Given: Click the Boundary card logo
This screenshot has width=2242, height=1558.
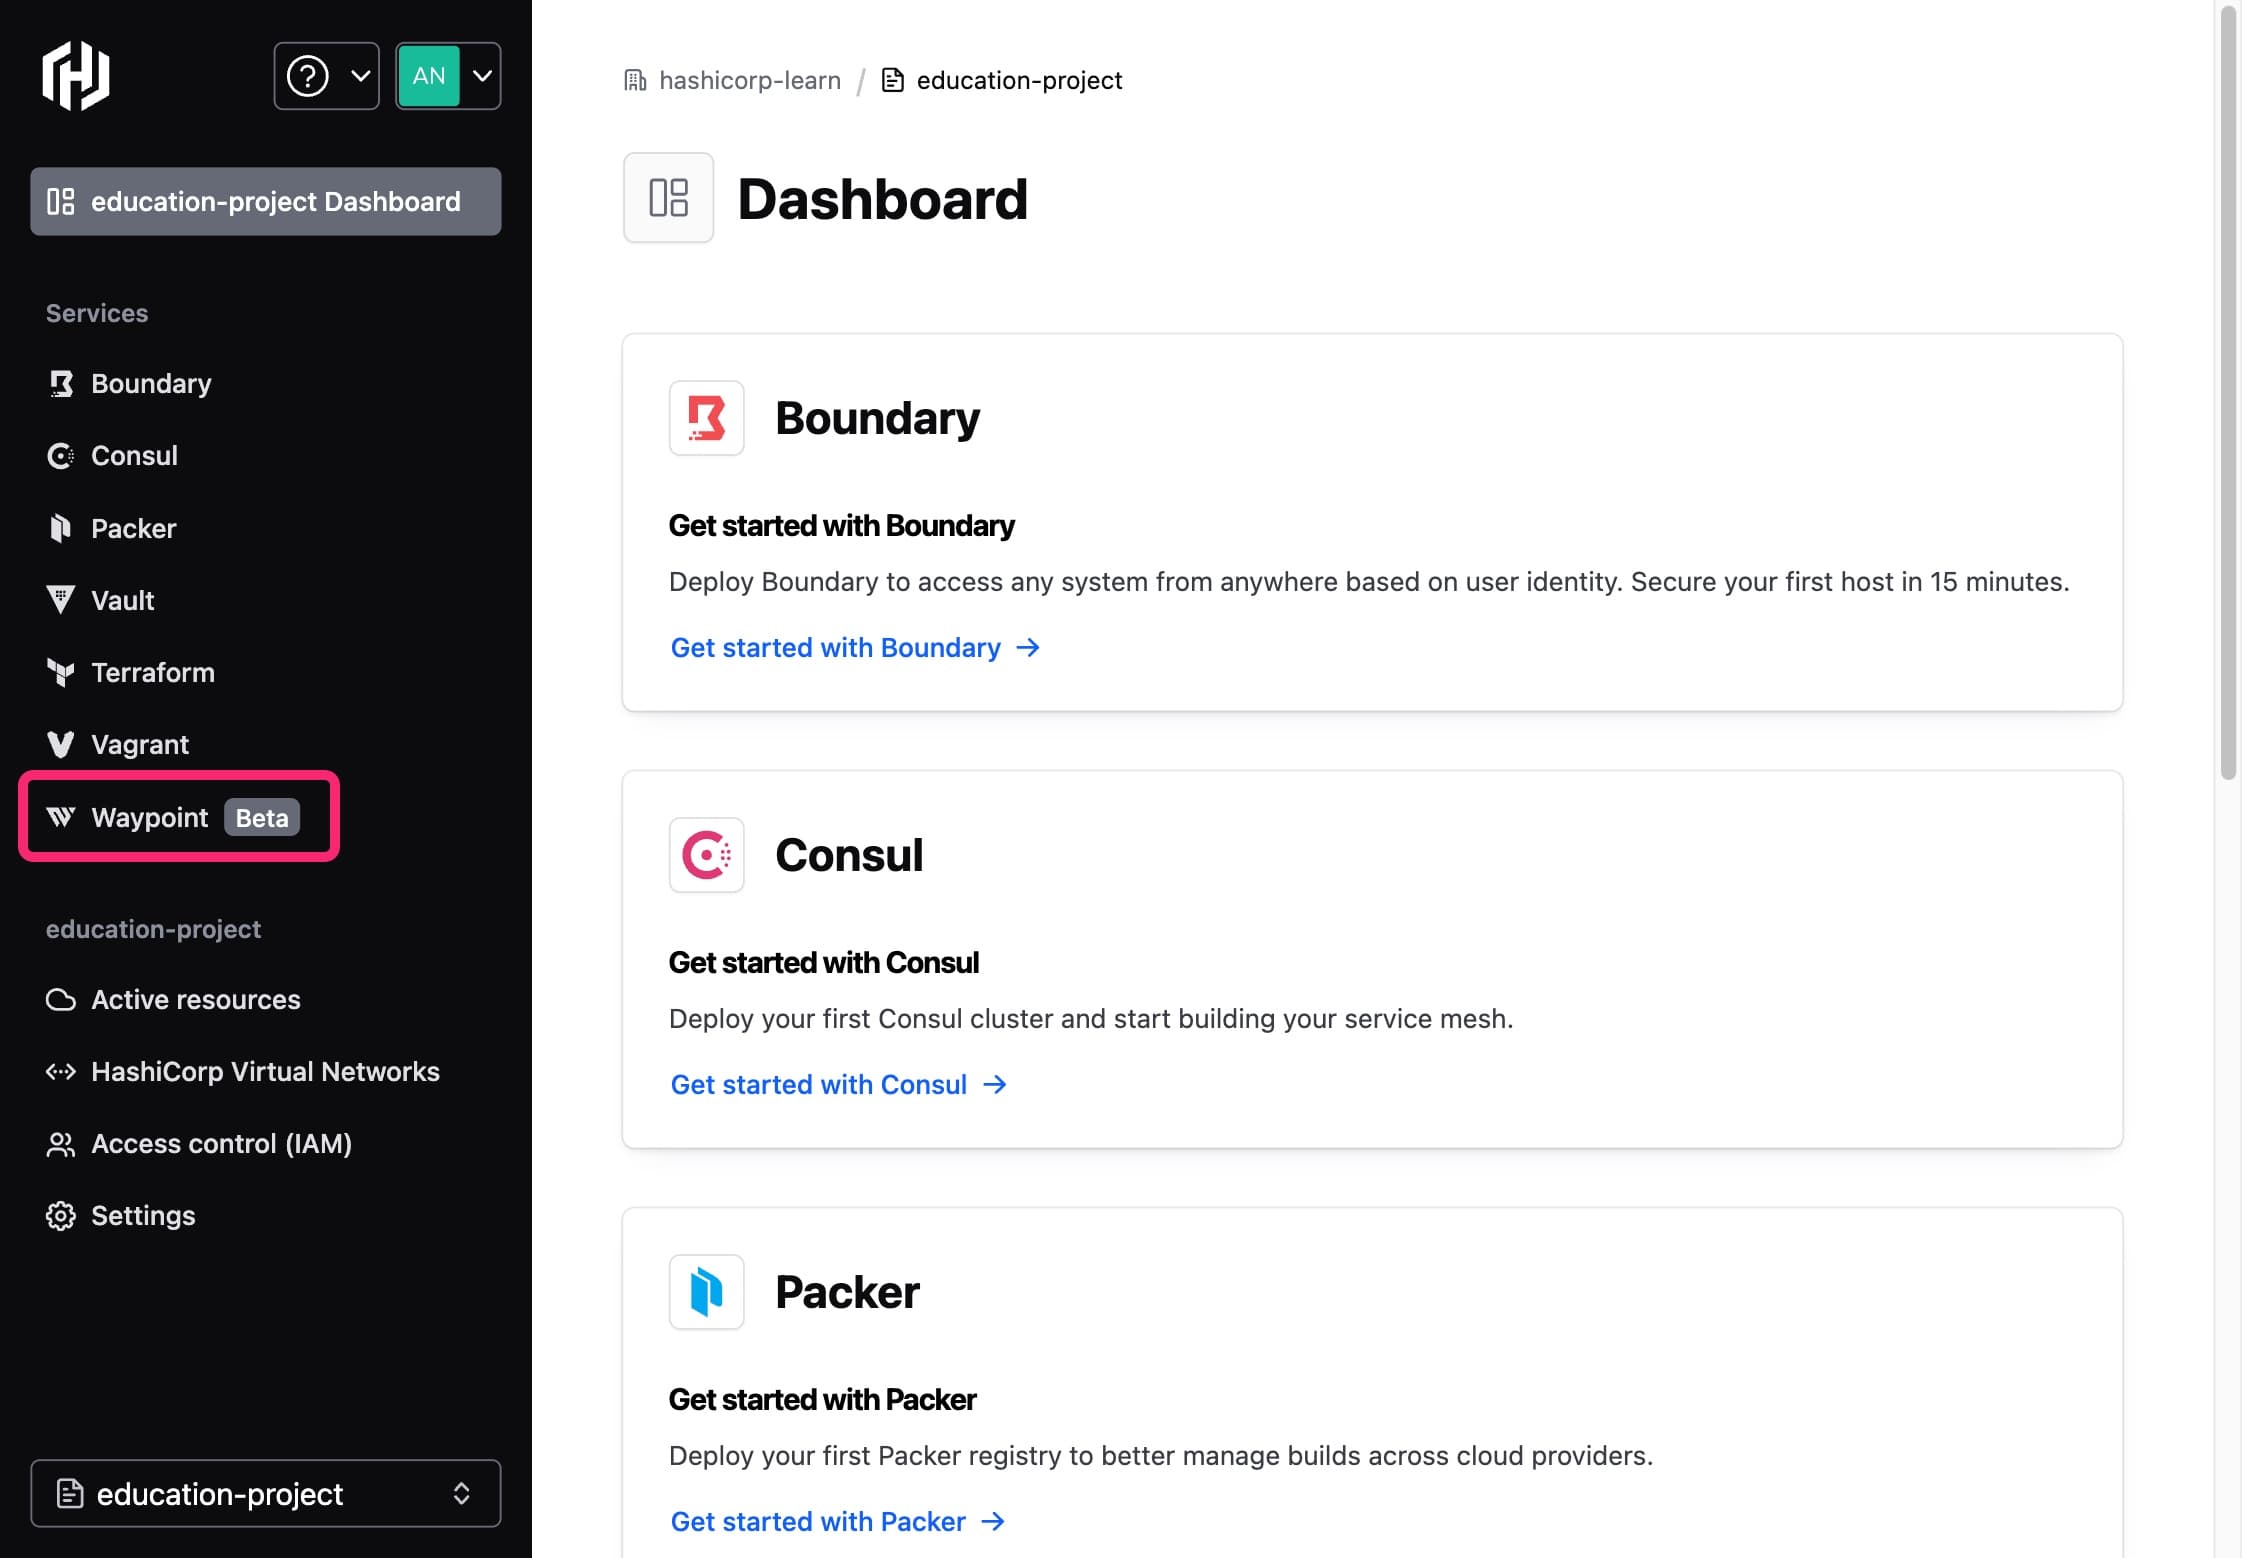Looking at the screenshot, I should coord(706,418).
